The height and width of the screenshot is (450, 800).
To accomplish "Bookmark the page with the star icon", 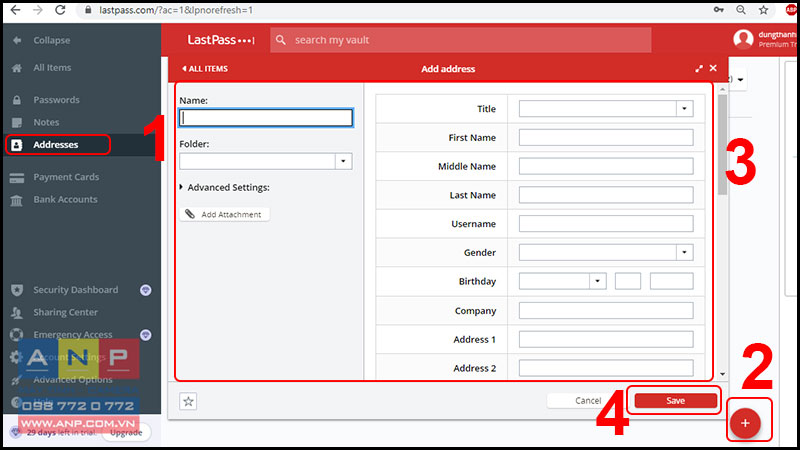I will [x=763, y=10].
